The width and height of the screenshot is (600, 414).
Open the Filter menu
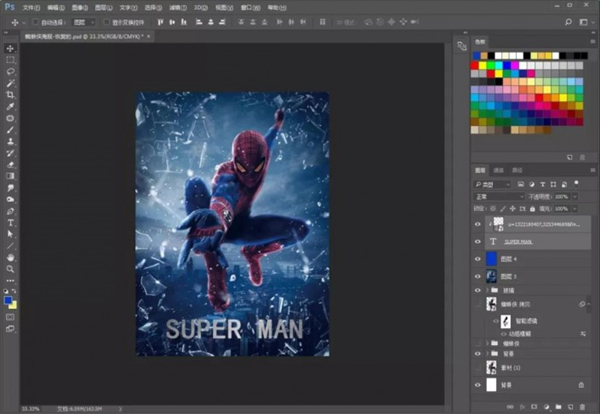coord(177,5)
